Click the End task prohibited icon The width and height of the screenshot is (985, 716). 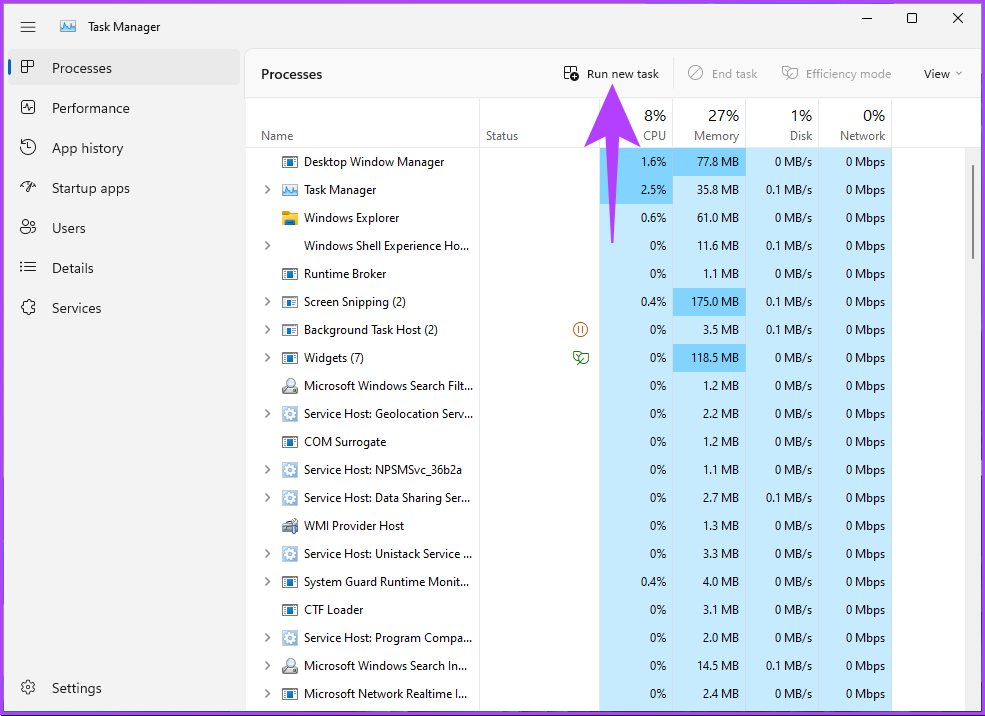click(695, 73)
